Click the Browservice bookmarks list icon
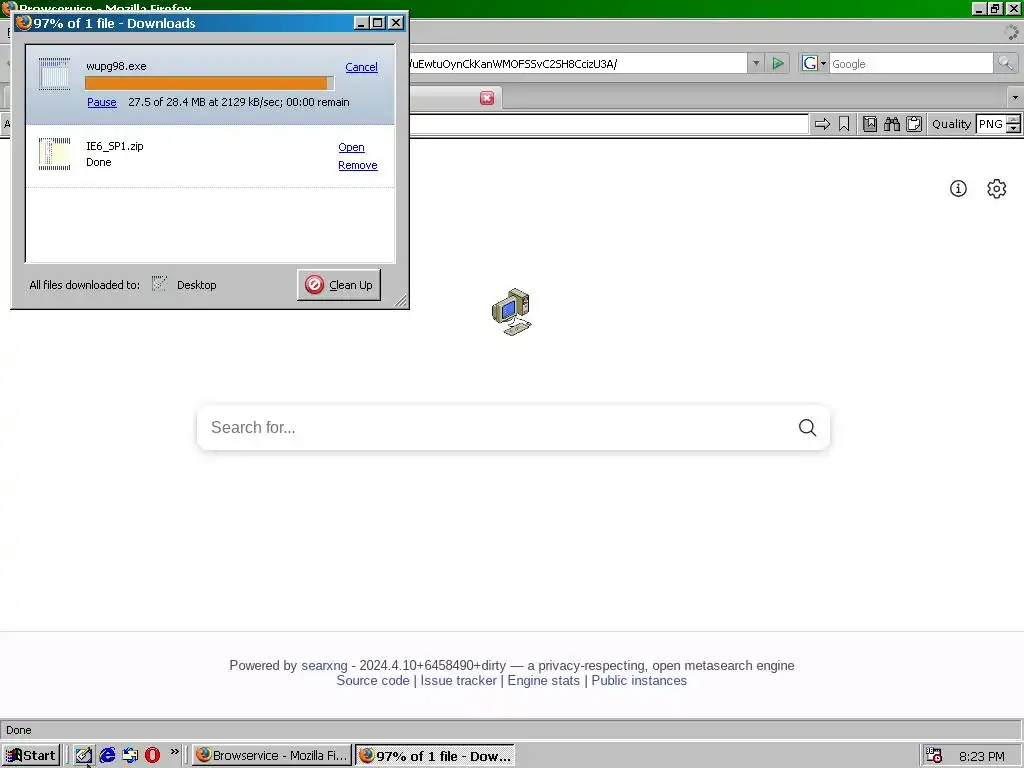 click(x=870, y=124)
